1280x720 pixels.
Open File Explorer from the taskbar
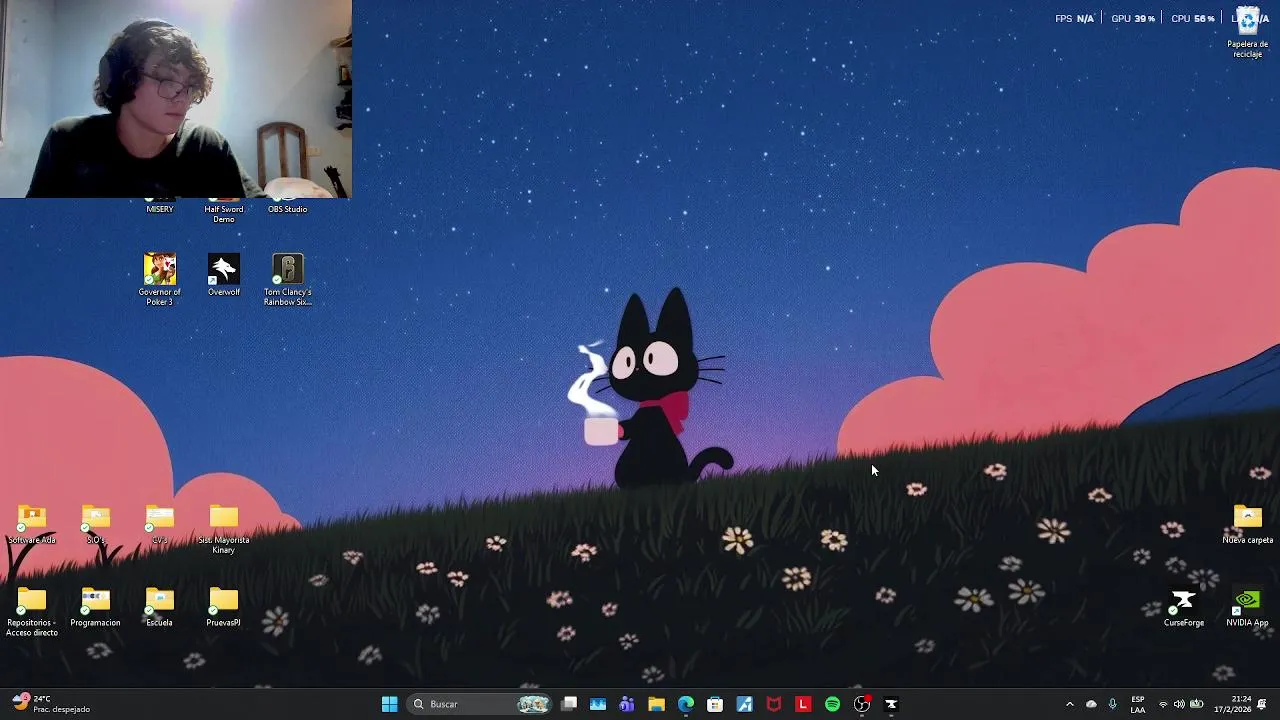click(656, 704)
